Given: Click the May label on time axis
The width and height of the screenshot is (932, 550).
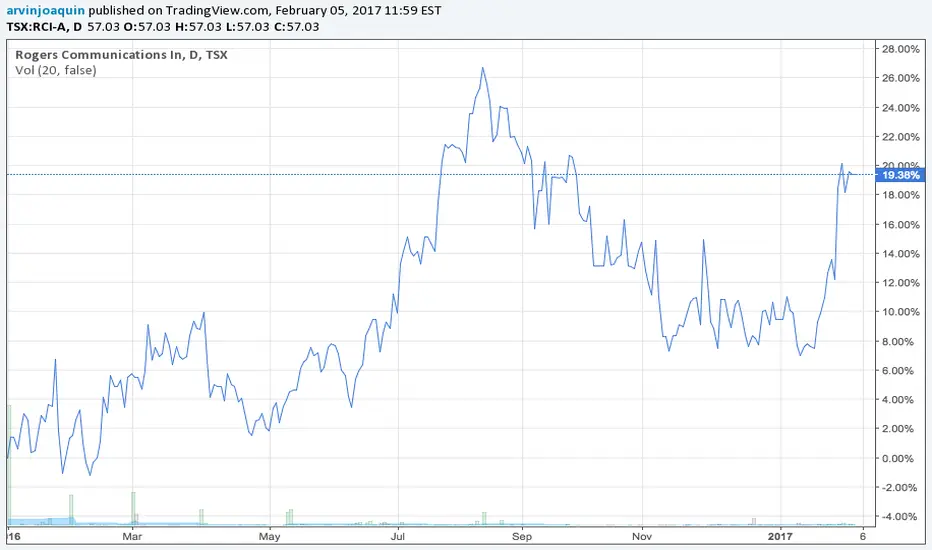Looking at the screenshot, I should [x=269, y=537].
